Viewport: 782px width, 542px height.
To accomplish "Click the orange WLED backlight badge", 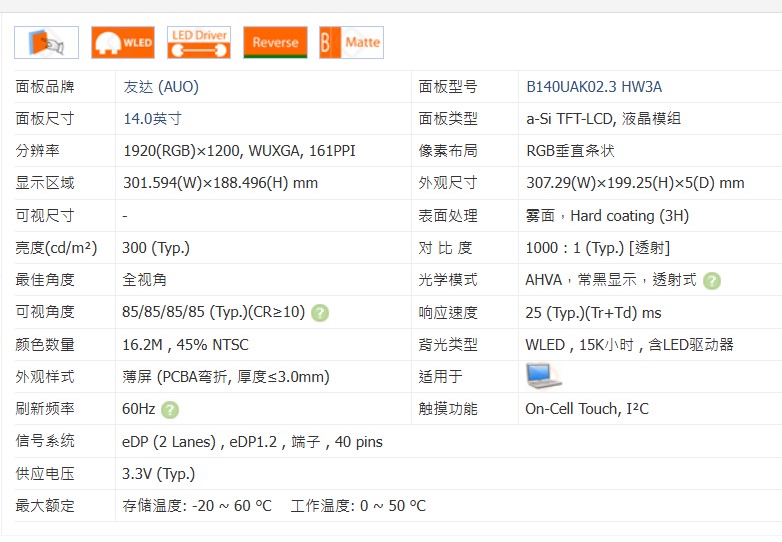I will coord(122,42).
